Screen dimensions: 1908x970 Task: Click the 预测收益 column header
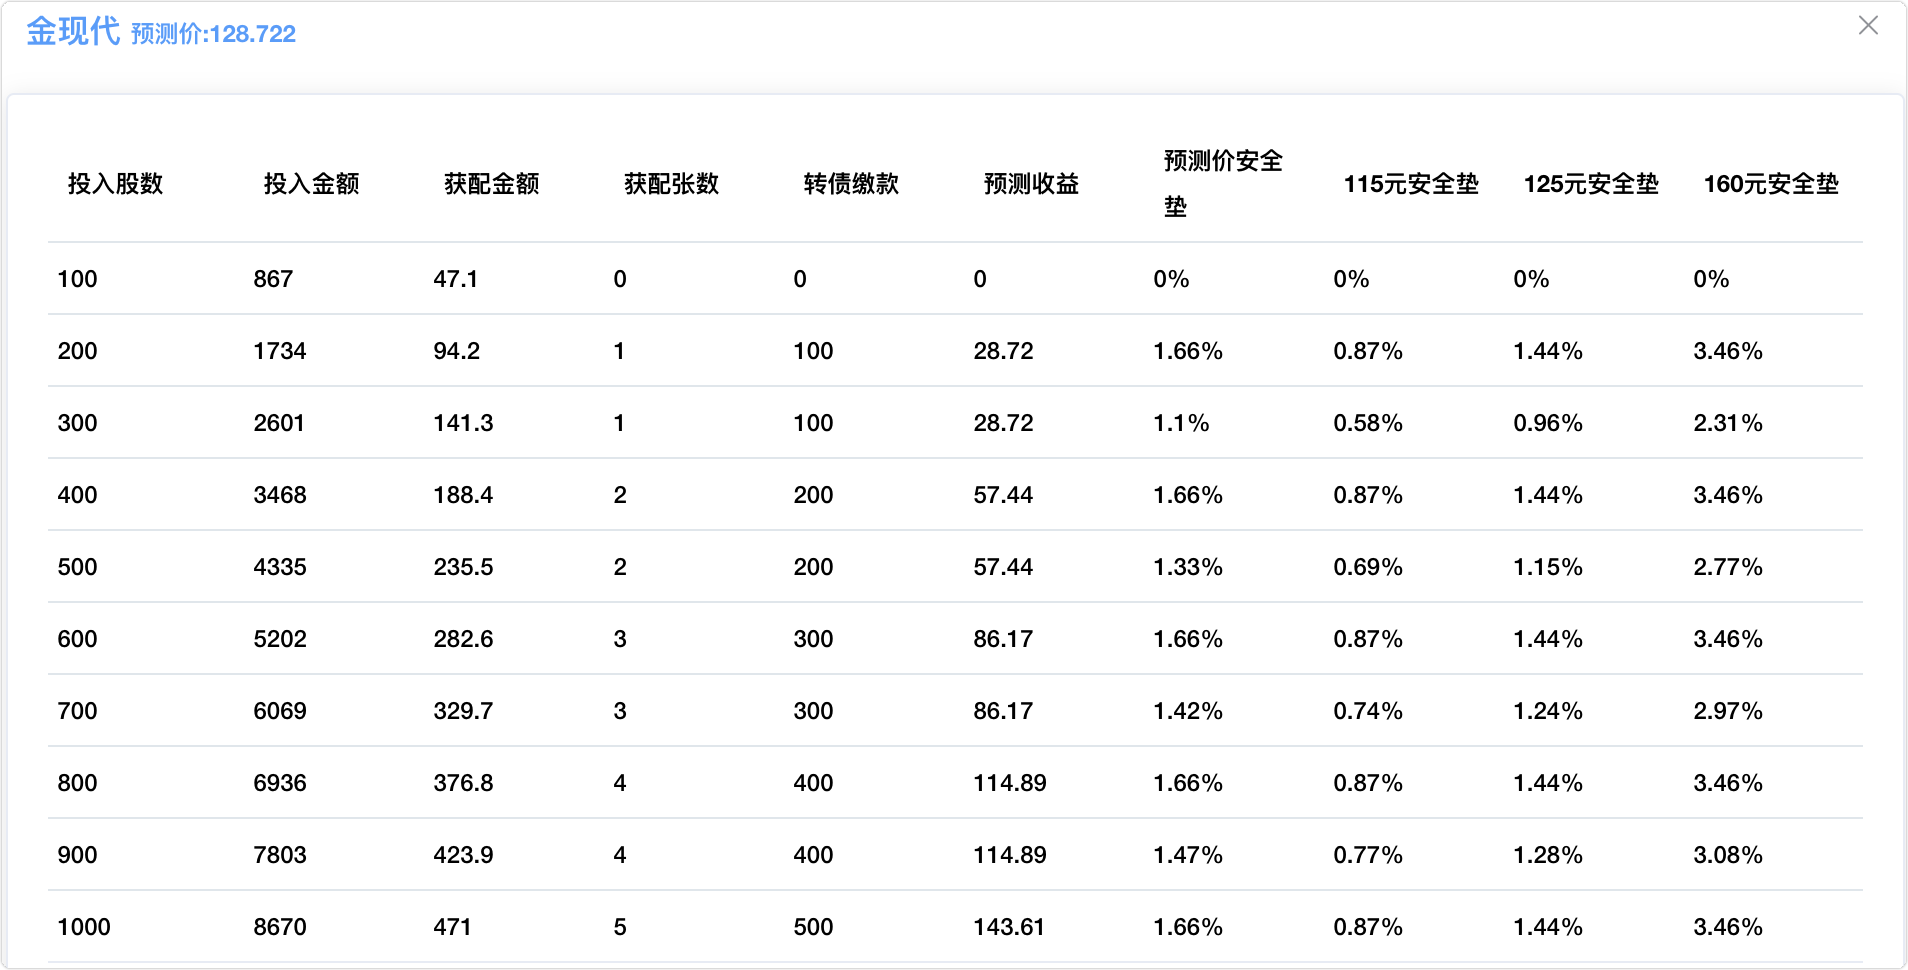click(x=1031, y=184)
